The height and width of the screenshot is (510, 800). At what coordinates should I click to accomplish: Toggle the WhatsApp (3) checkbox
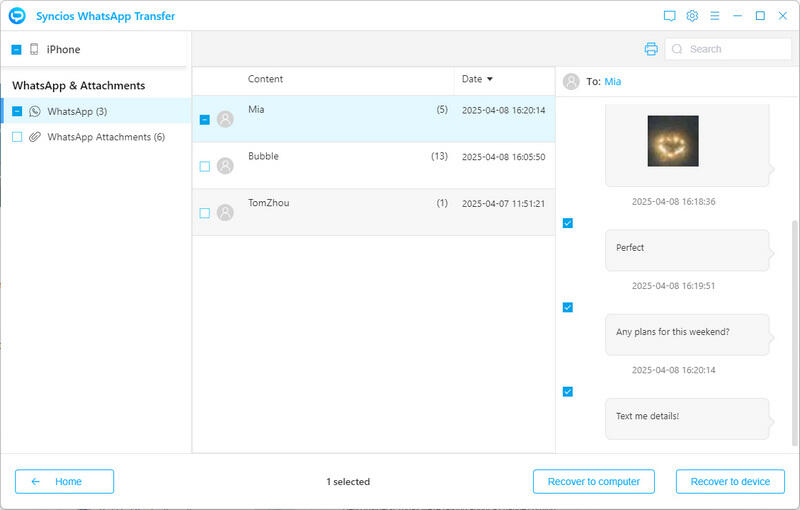click(x=17, y=111)
